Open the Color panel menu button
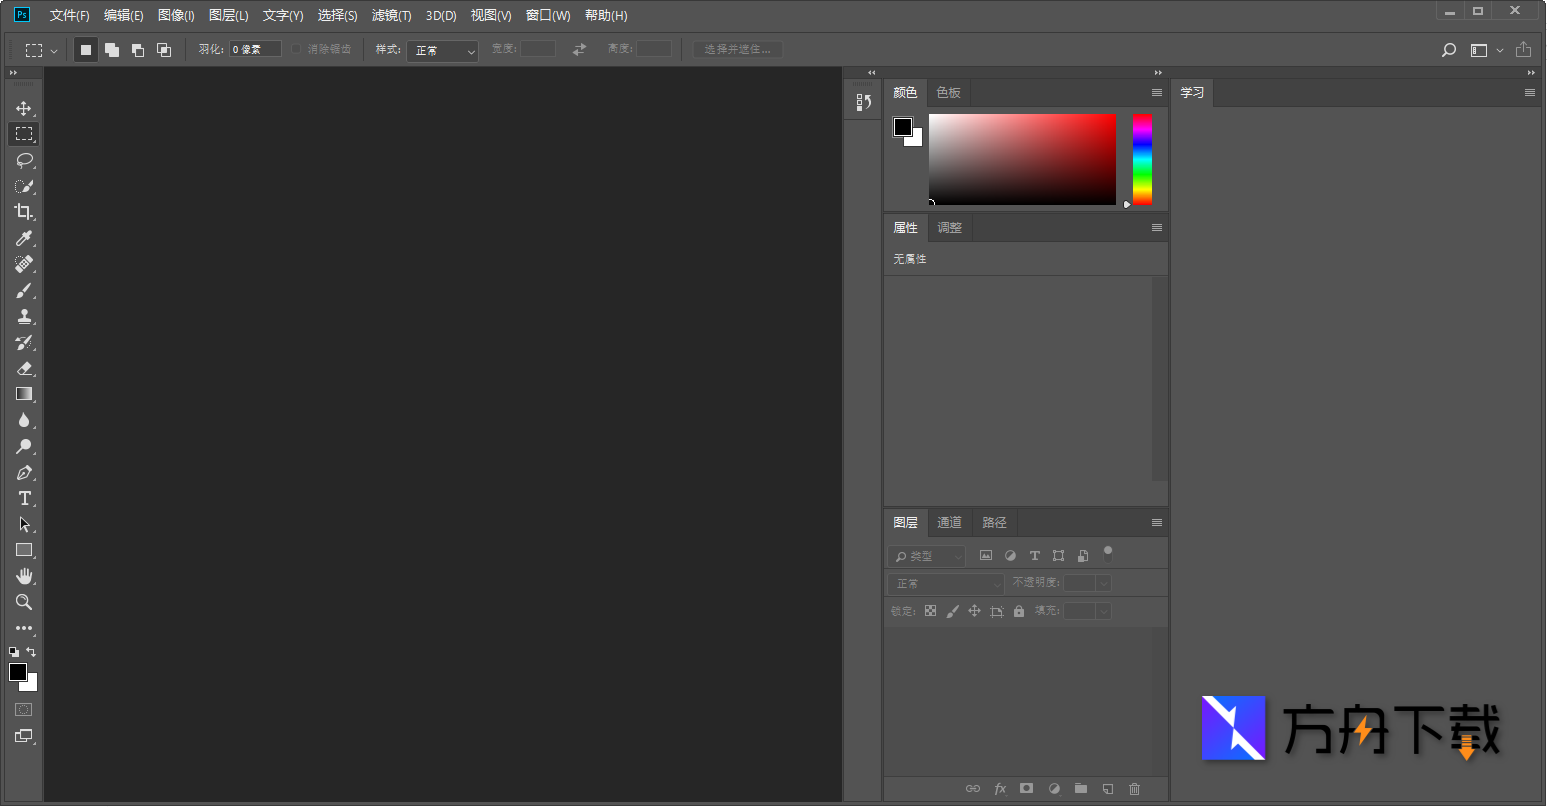Image resolution: width=1547 pixels, height=807 pixels. point(1156,92)
